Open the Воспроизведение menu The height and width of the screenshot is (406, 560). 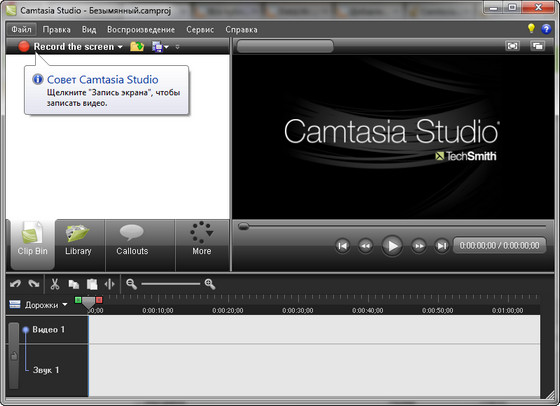click(141, 29)
